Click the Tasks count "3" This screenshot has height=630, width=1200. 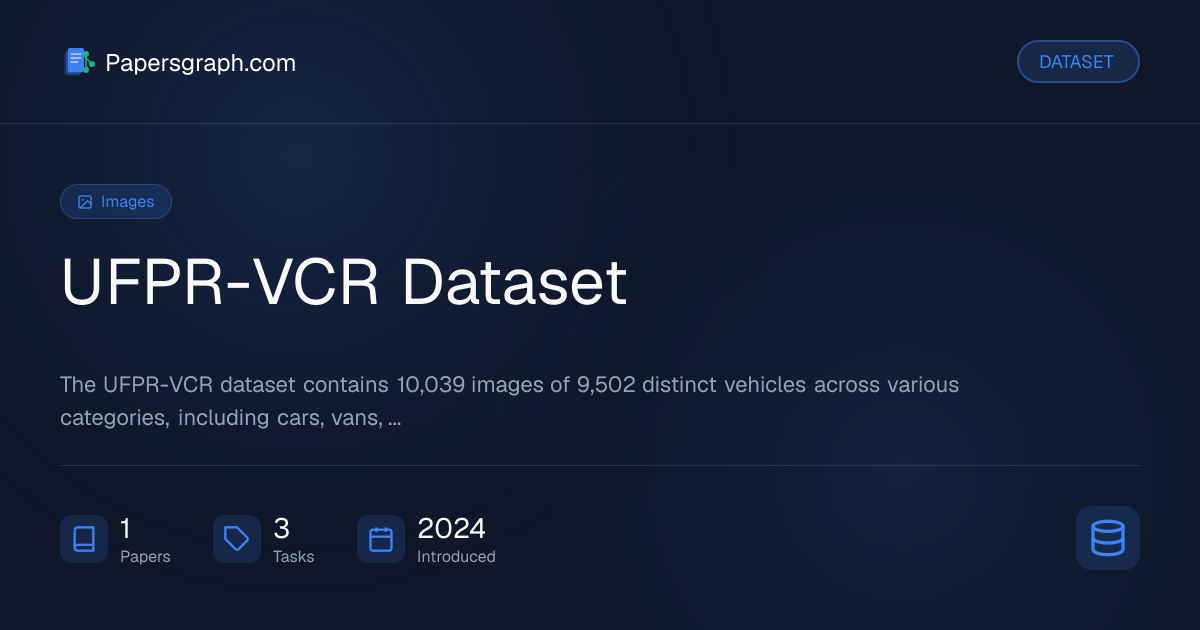click(281, 528)
